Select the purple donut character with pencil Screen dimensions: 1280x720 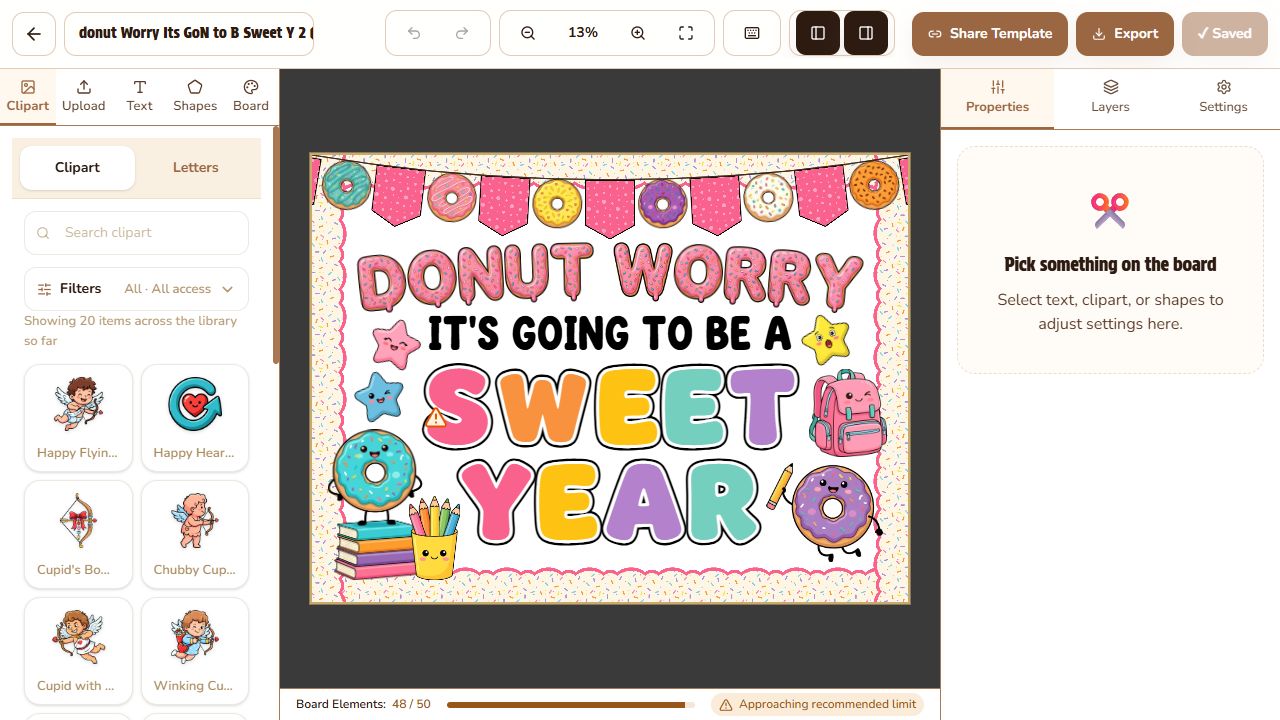[x=832, y=510]
